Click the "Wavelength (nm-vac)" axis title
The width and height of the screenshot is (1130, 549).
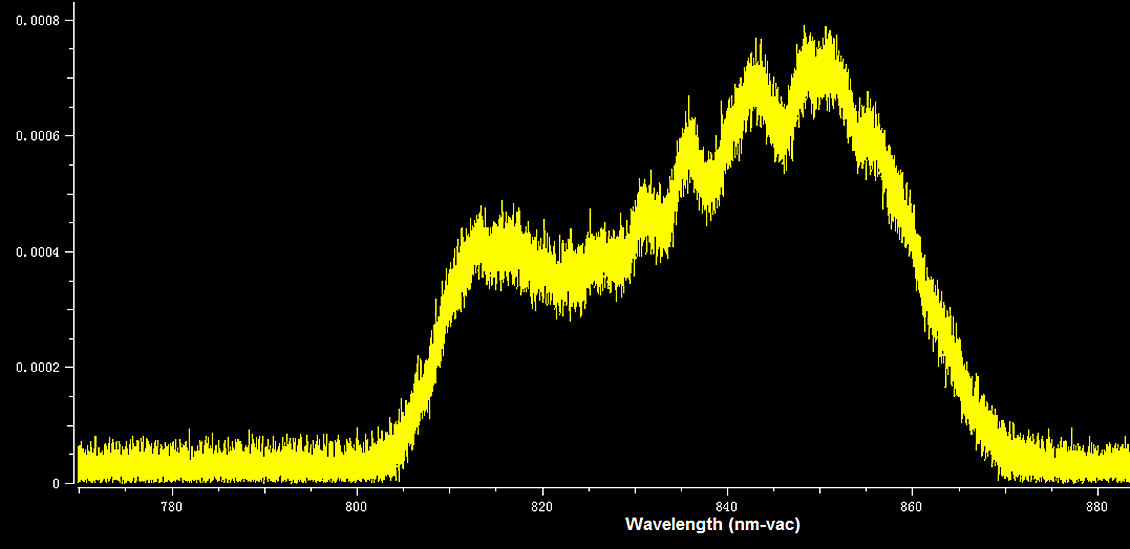point(712,524)
